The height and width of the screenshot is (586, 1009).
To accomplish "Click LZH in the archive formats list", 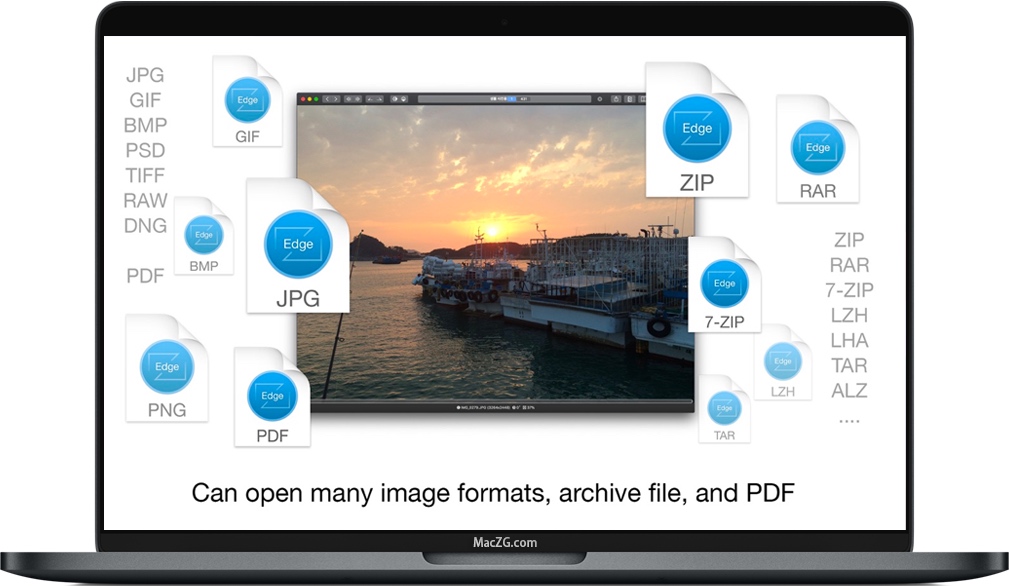I will [849, 315].
